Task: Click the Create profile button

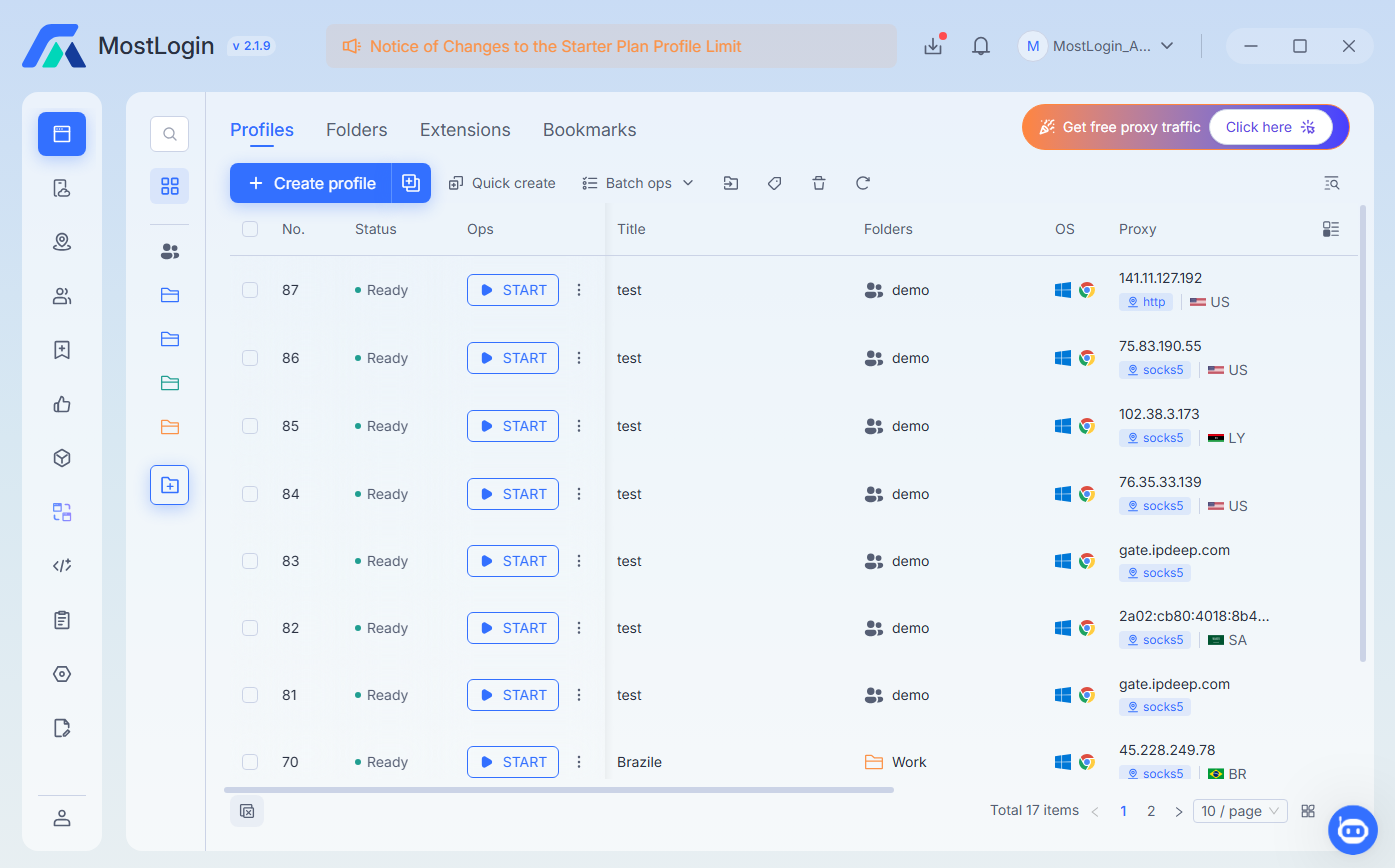Action: pos(311,183)
